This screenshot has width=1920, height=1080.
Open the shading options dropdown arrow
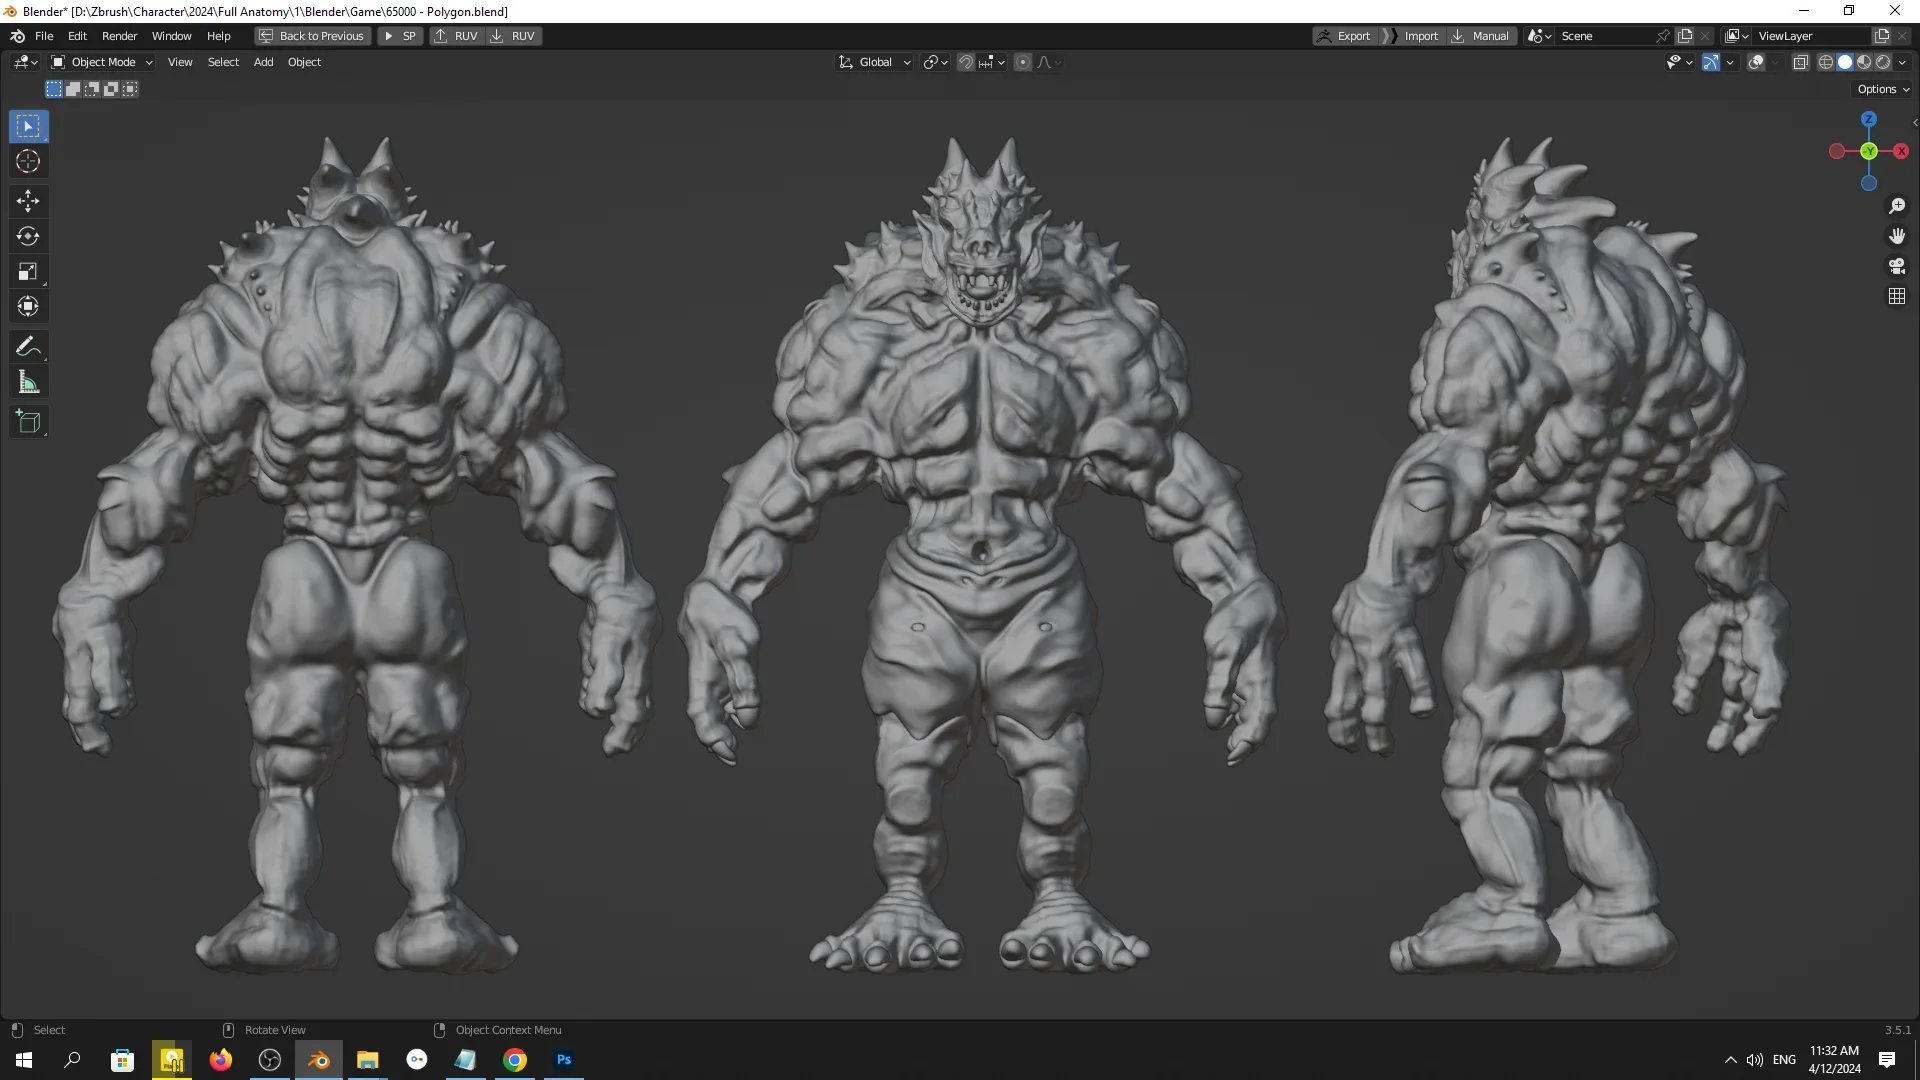(x=1902, y=62)
